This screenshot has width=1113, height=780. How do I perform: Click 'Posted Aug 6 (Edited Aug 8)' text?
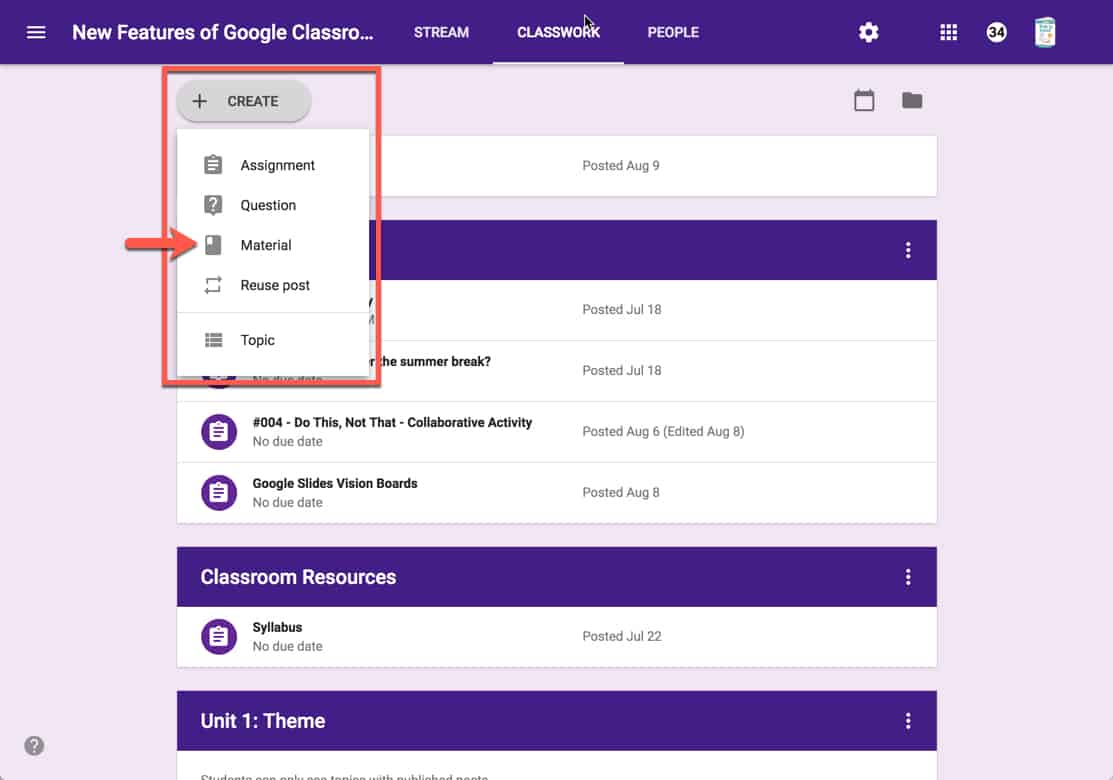[x=663, y=432]
